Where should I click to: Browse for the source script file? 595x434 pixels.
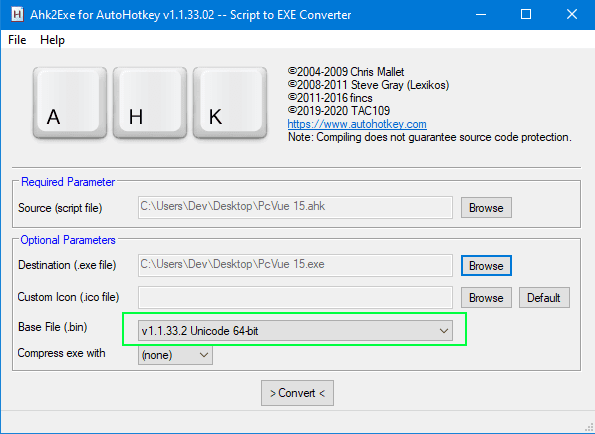(486, 208)
